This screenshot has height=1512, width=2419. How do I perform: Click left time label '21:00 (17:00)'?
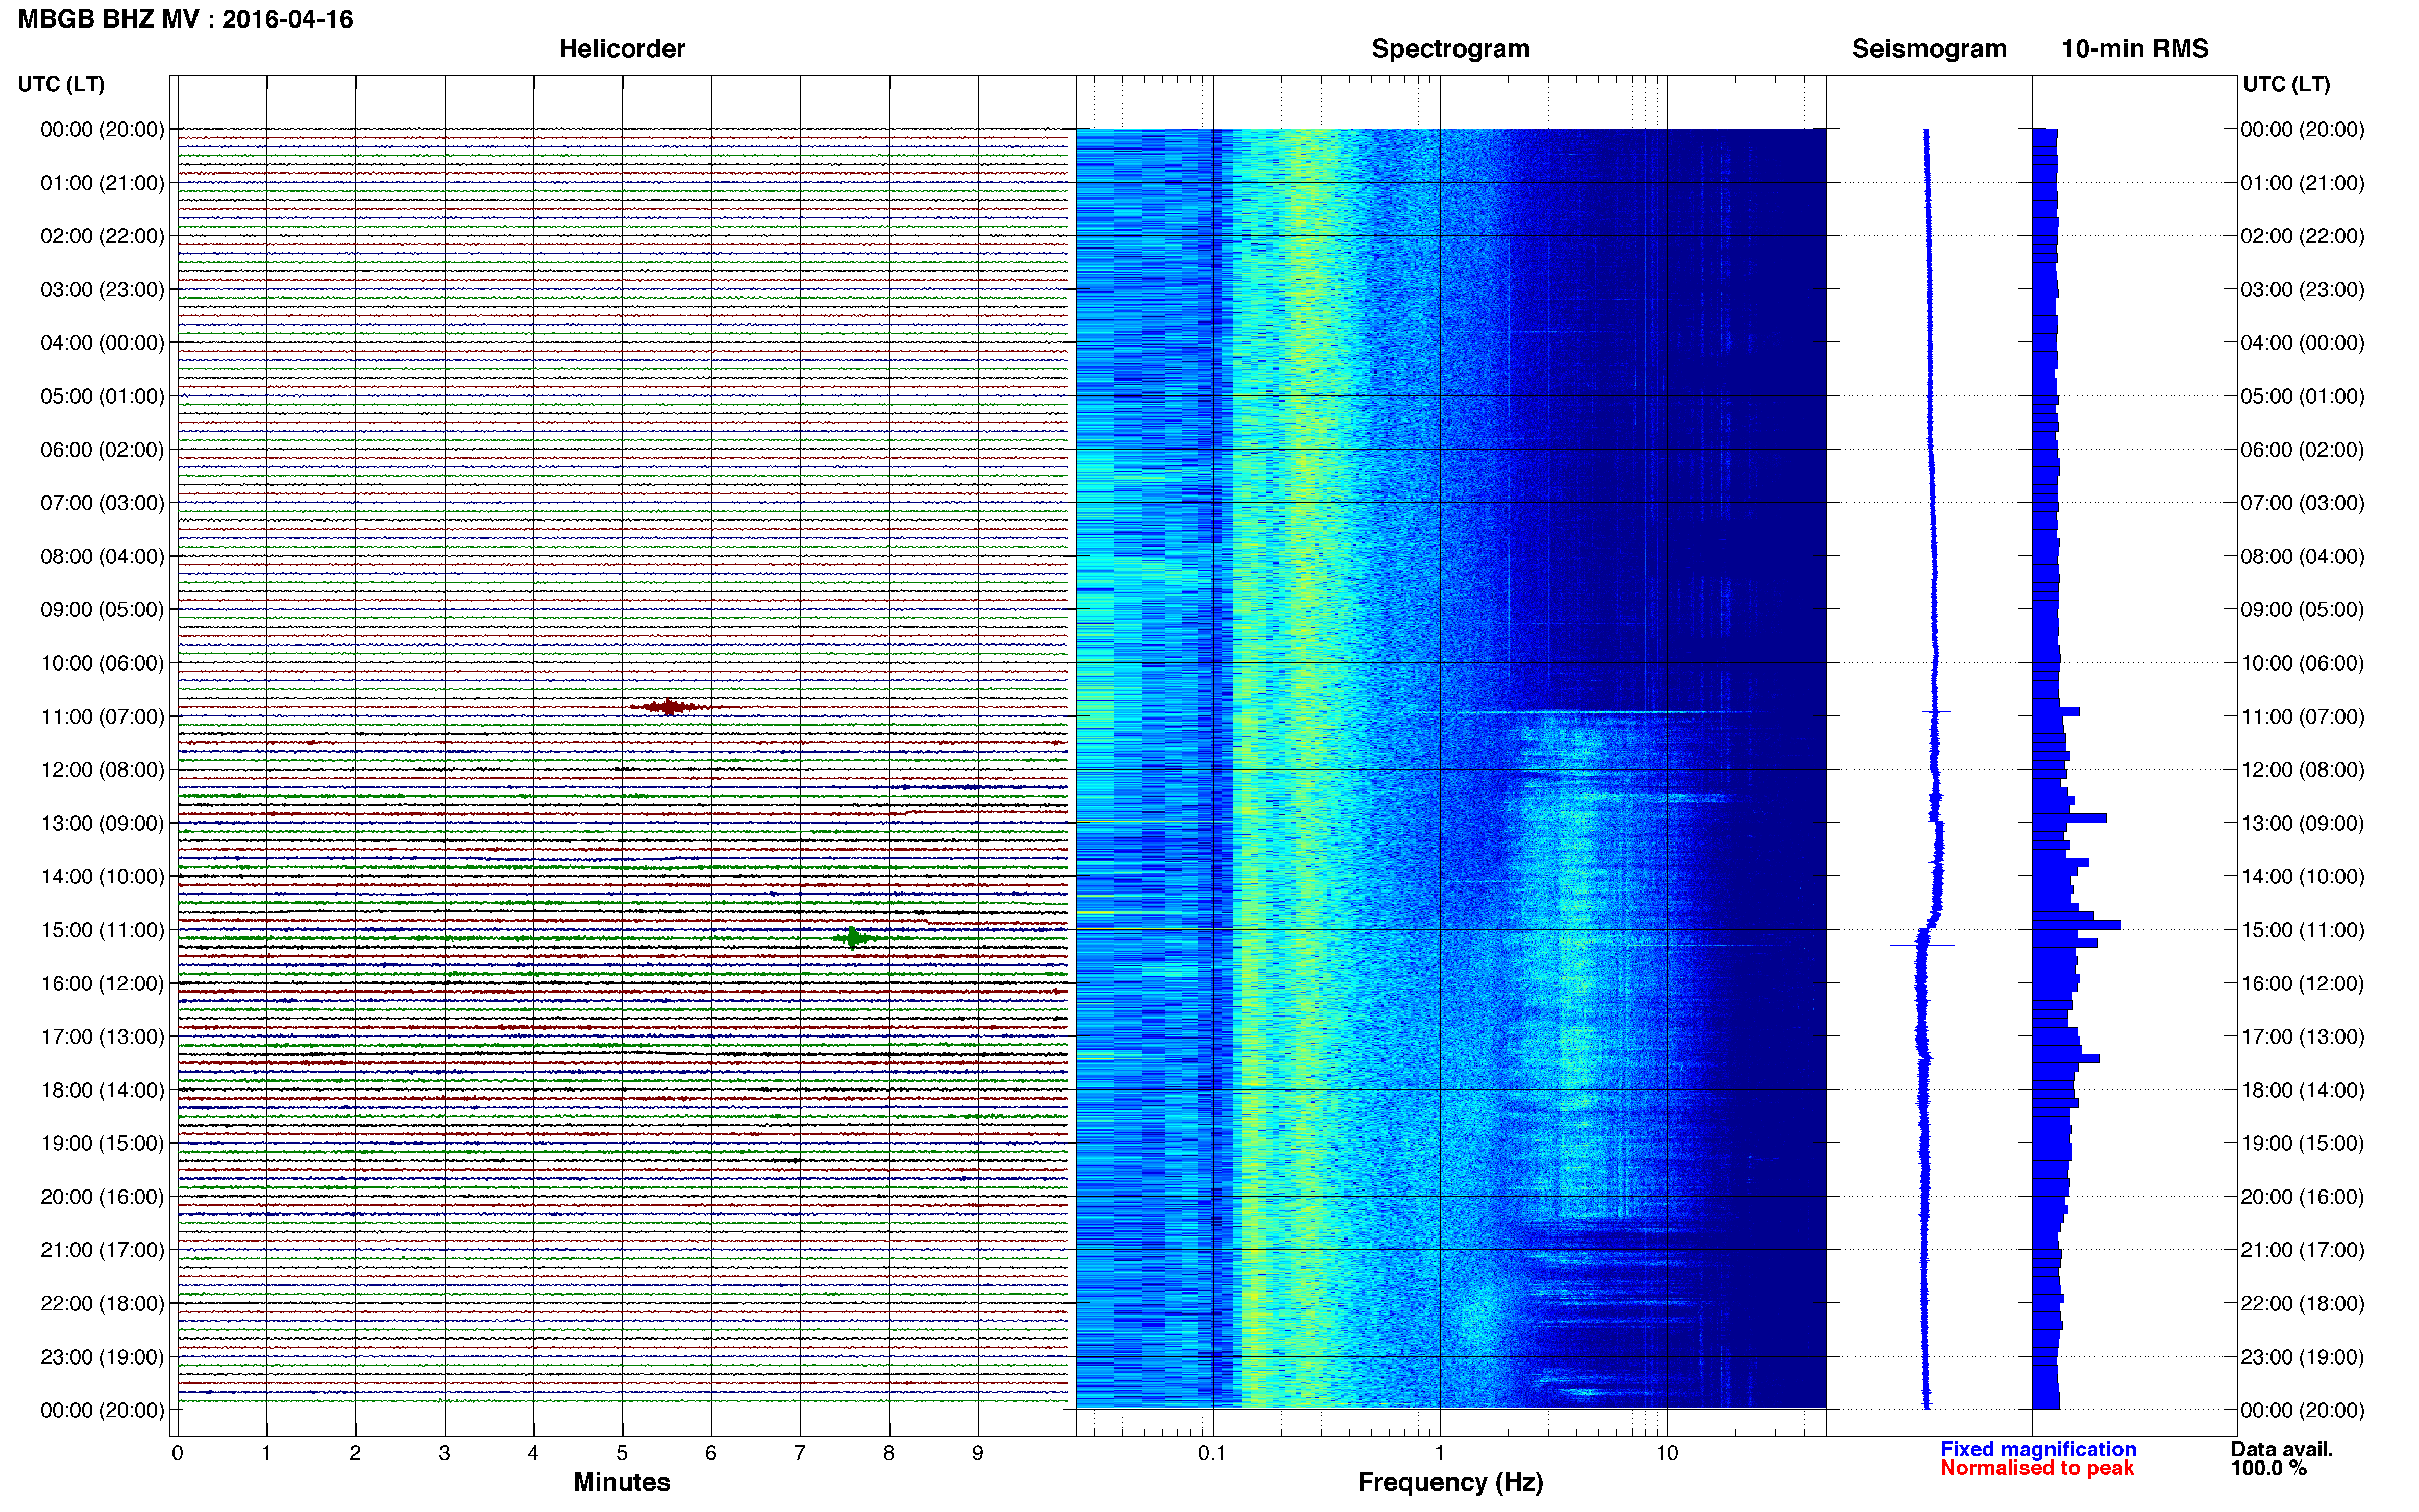(x=102, y=1250)
